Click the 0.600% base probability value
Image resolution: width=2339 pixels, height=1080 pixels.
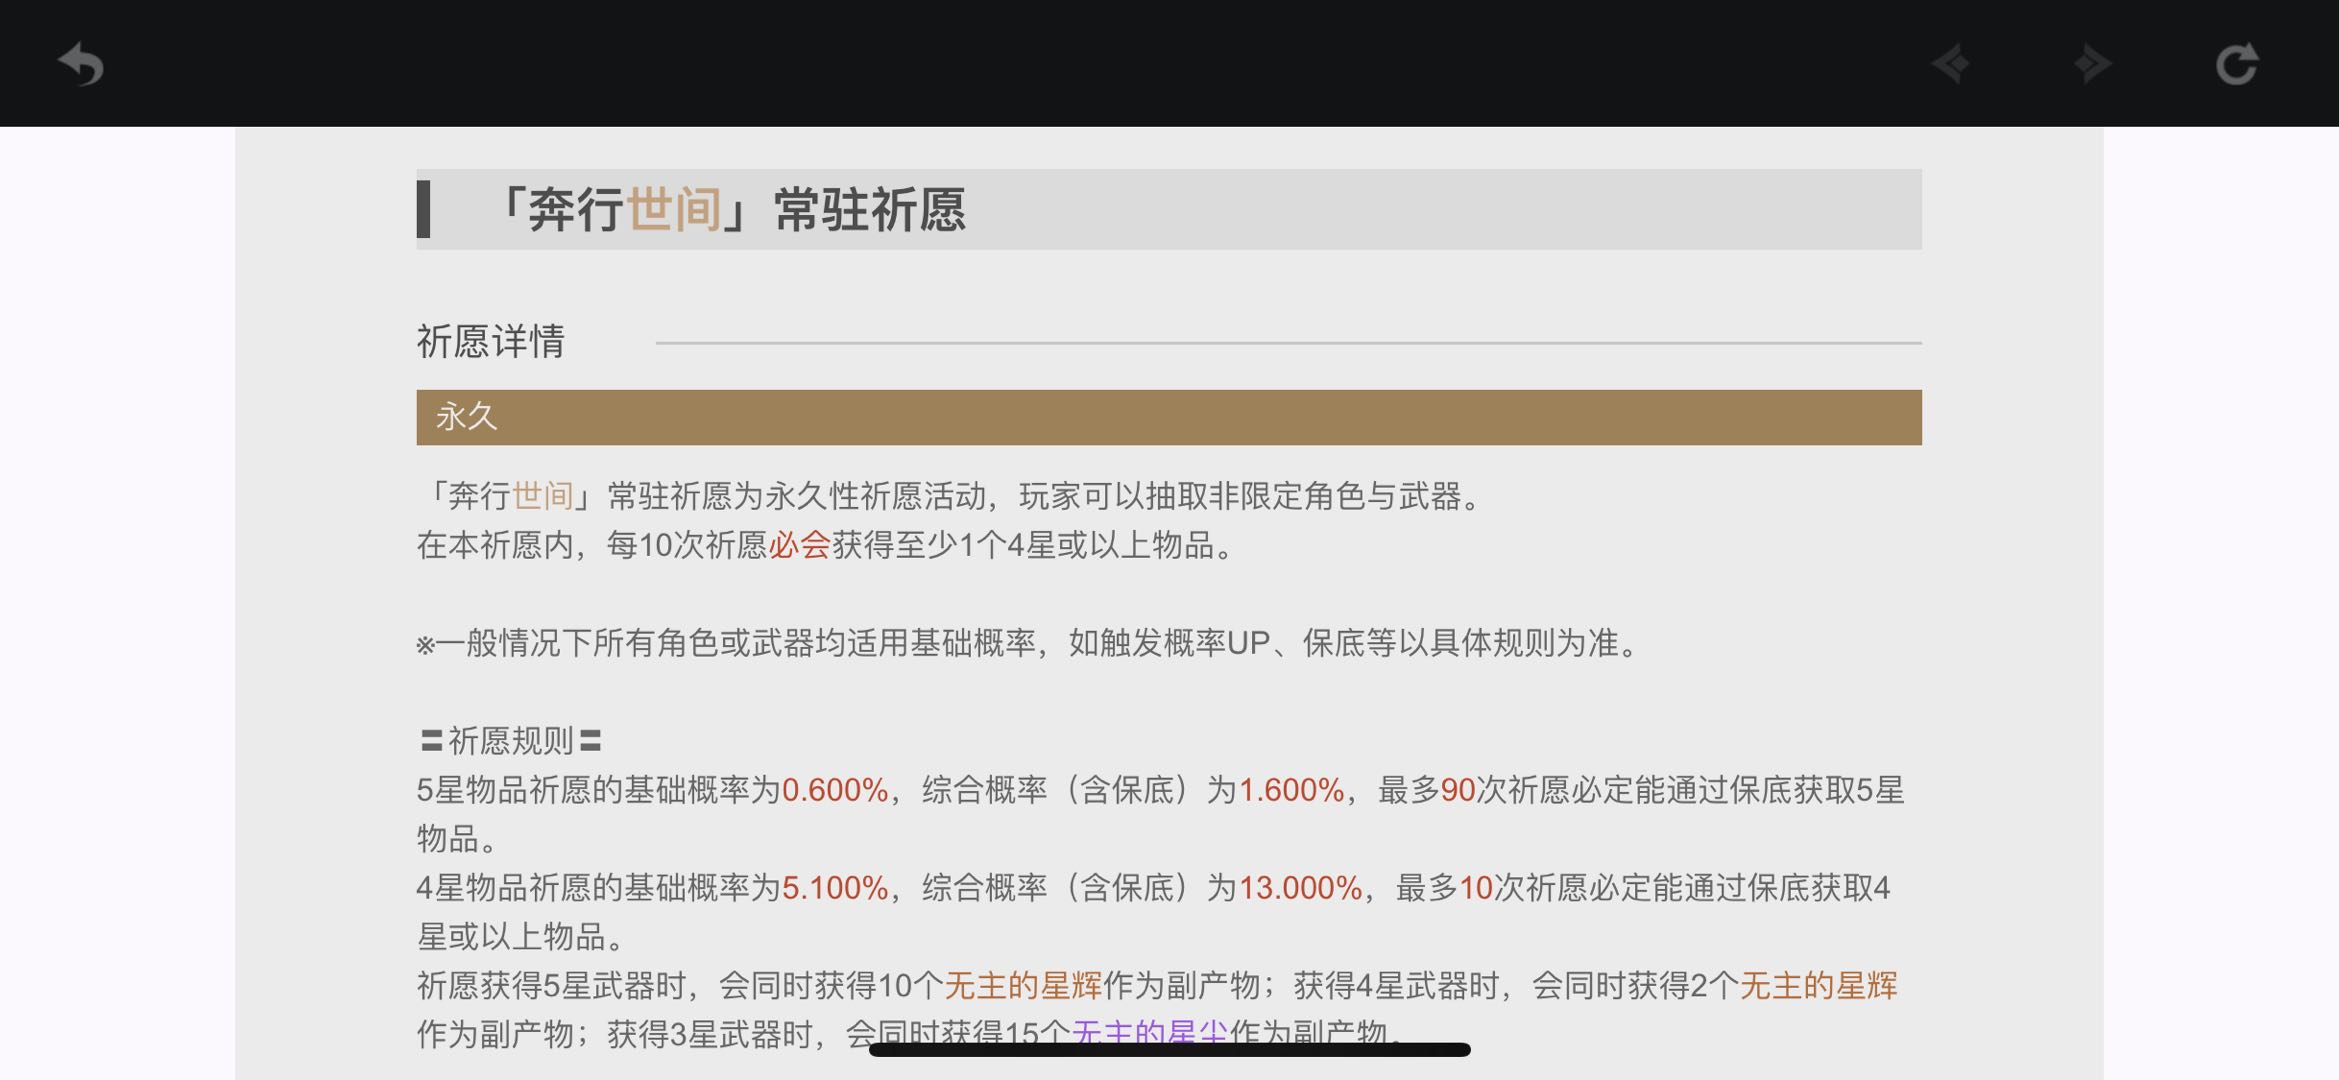coord(835,790)
